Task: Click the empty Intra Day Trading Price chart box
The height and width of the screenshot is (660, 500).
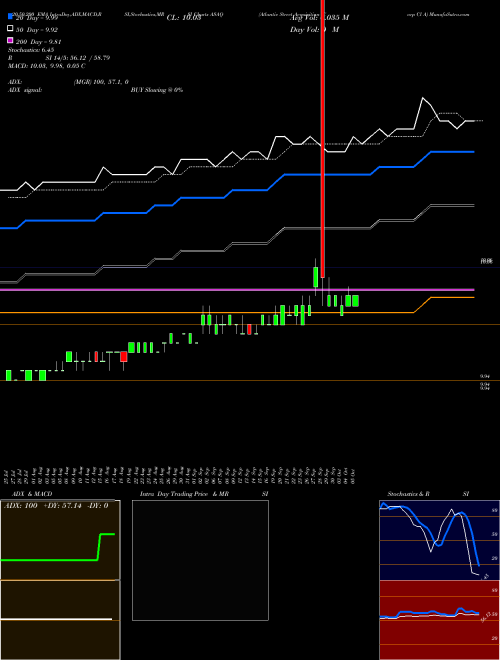Action: pyautogui.click(x=200, y=560)
